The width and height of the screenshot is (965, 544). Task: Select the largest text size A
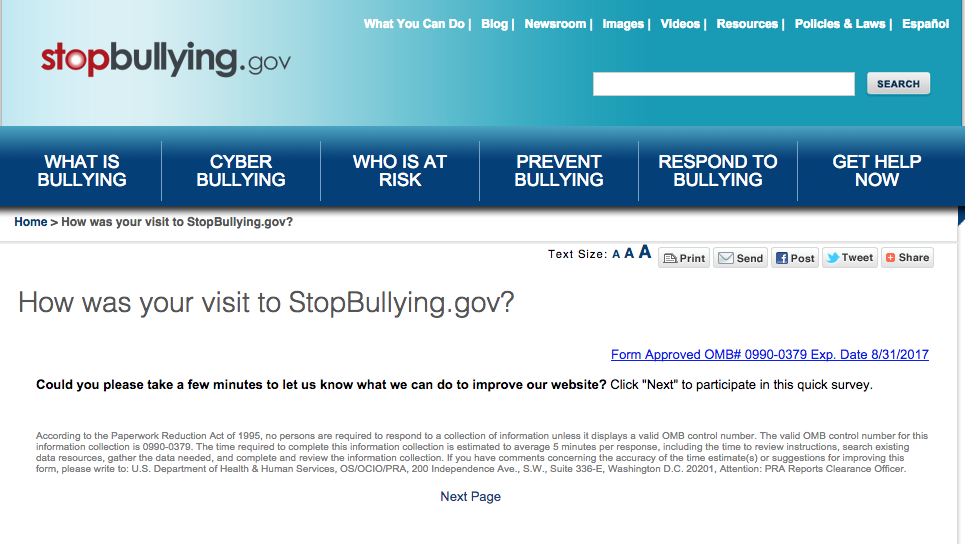pos(644,252)
